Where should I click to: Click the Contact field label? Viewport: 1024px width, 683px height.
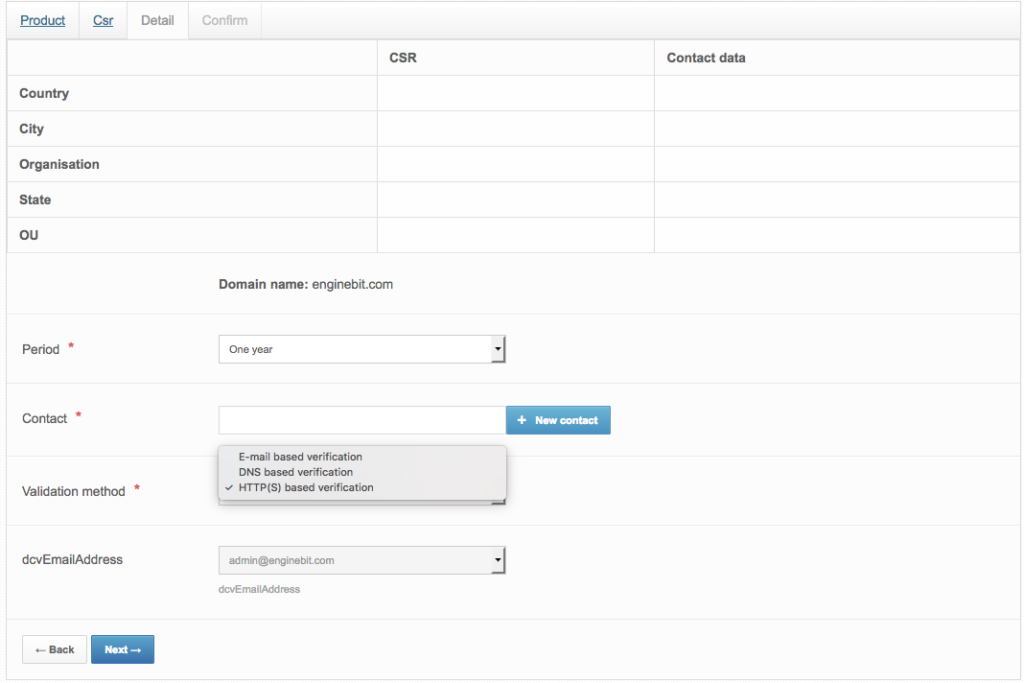[x=44, y=419]
